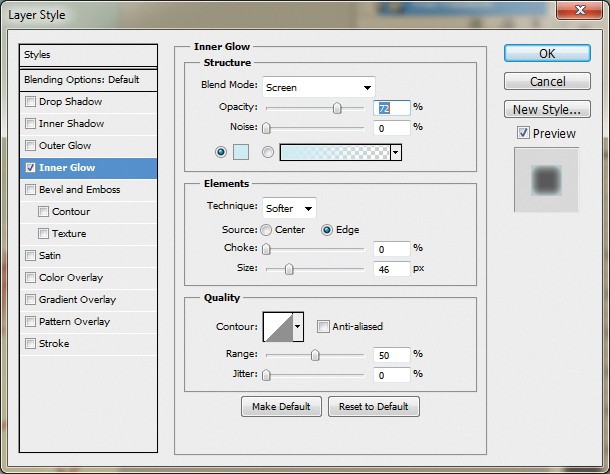Click the style preview thumbnail

coord(546,180)
